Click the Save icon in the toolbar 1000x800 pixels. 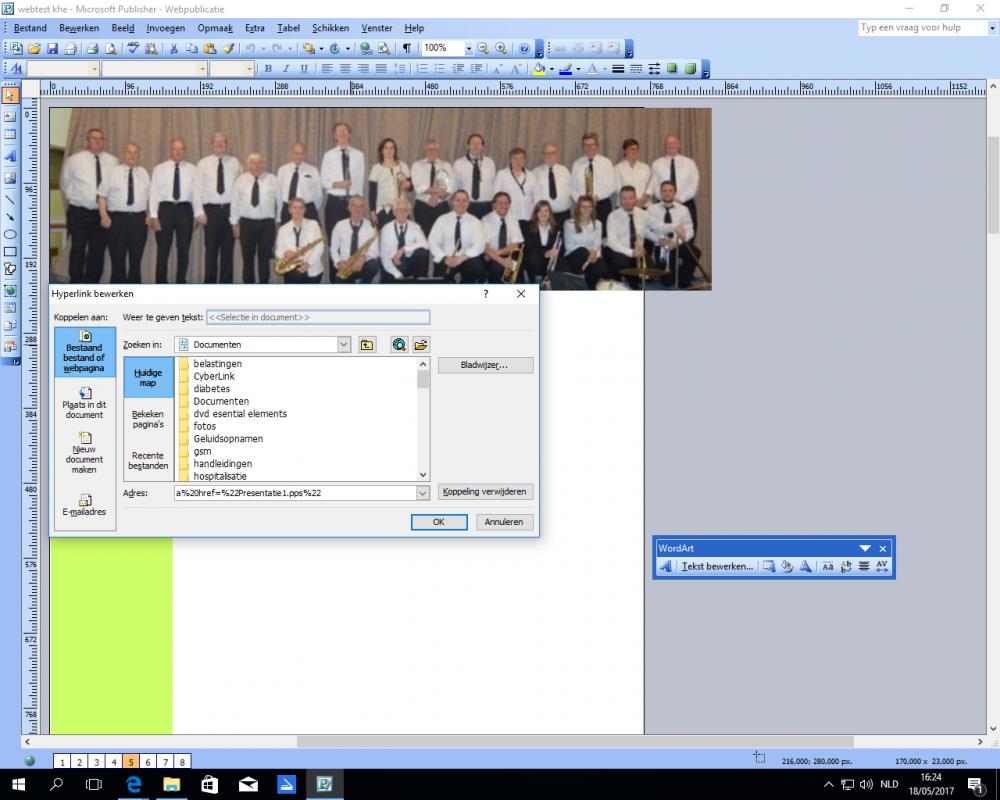(x=52, y=48)
